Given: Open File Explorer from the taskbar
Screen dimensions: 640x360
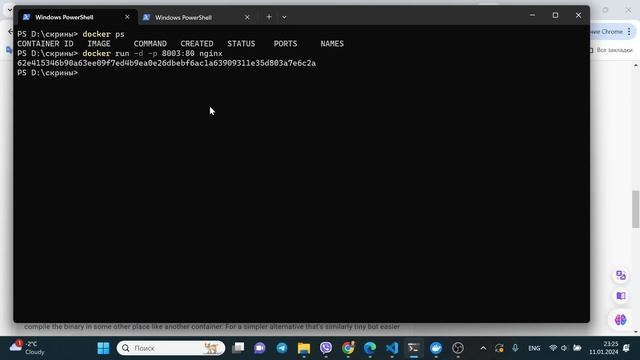Looking at the screenshot, I should [304, 348].
